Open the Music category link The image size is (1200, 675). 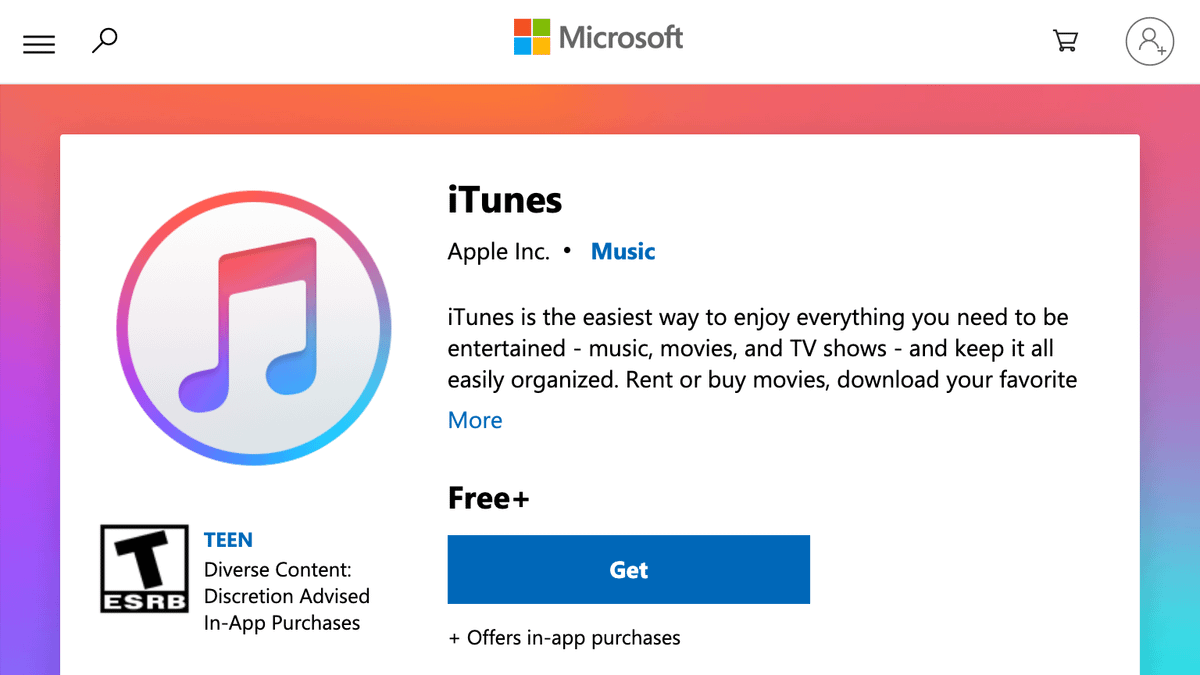pos(623,252)
